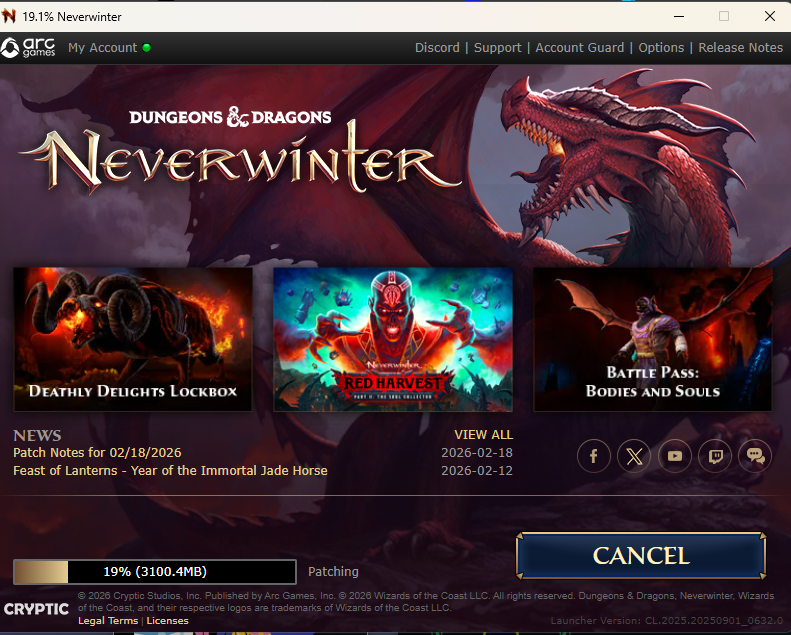
Task: Open the Facebook social icon
Action: point(594,456)
